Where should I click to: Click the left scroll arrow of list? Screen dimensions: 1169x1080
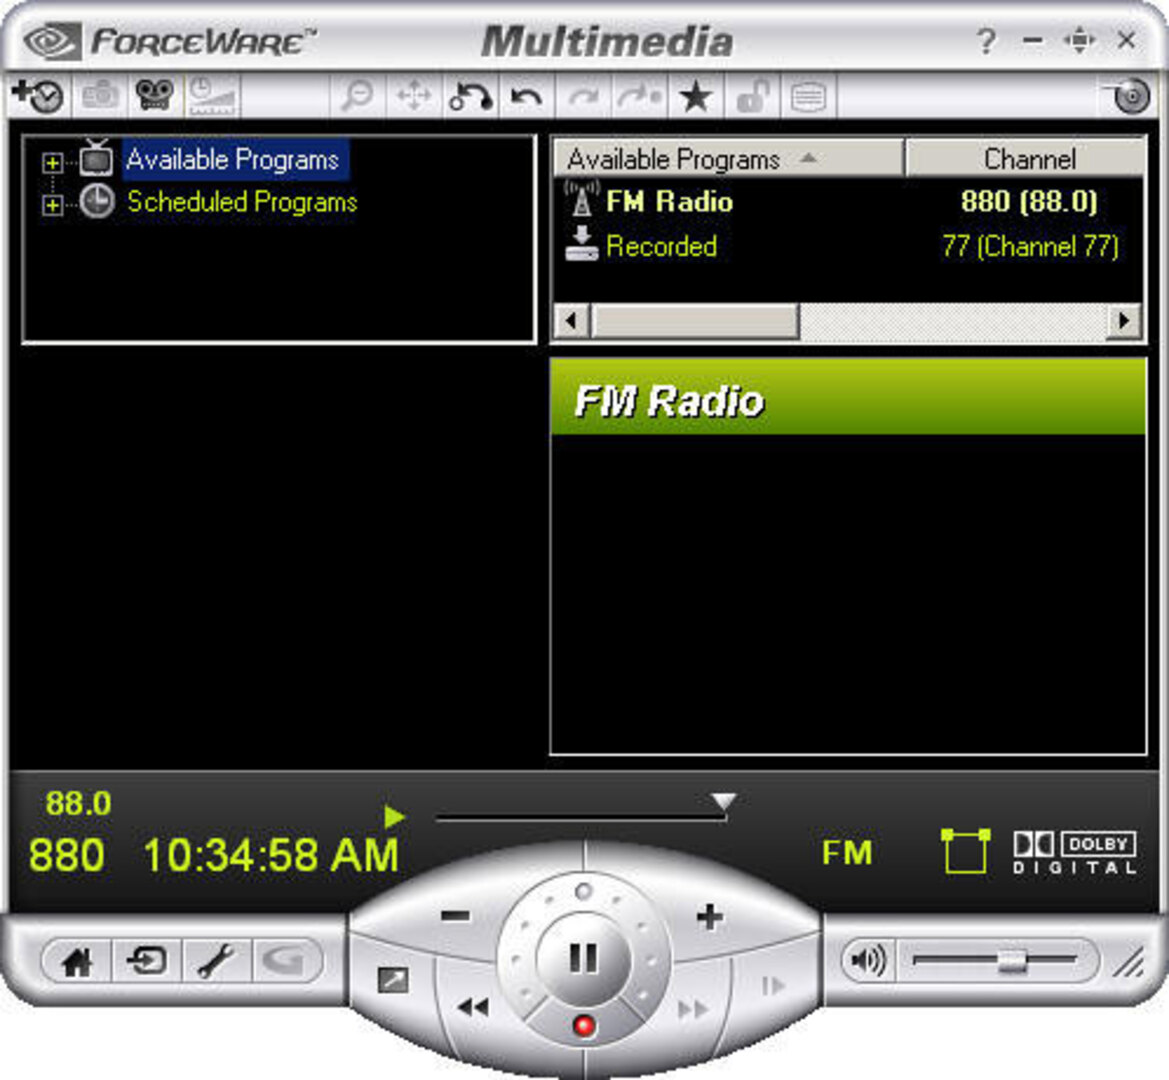[x=572, y=322]
